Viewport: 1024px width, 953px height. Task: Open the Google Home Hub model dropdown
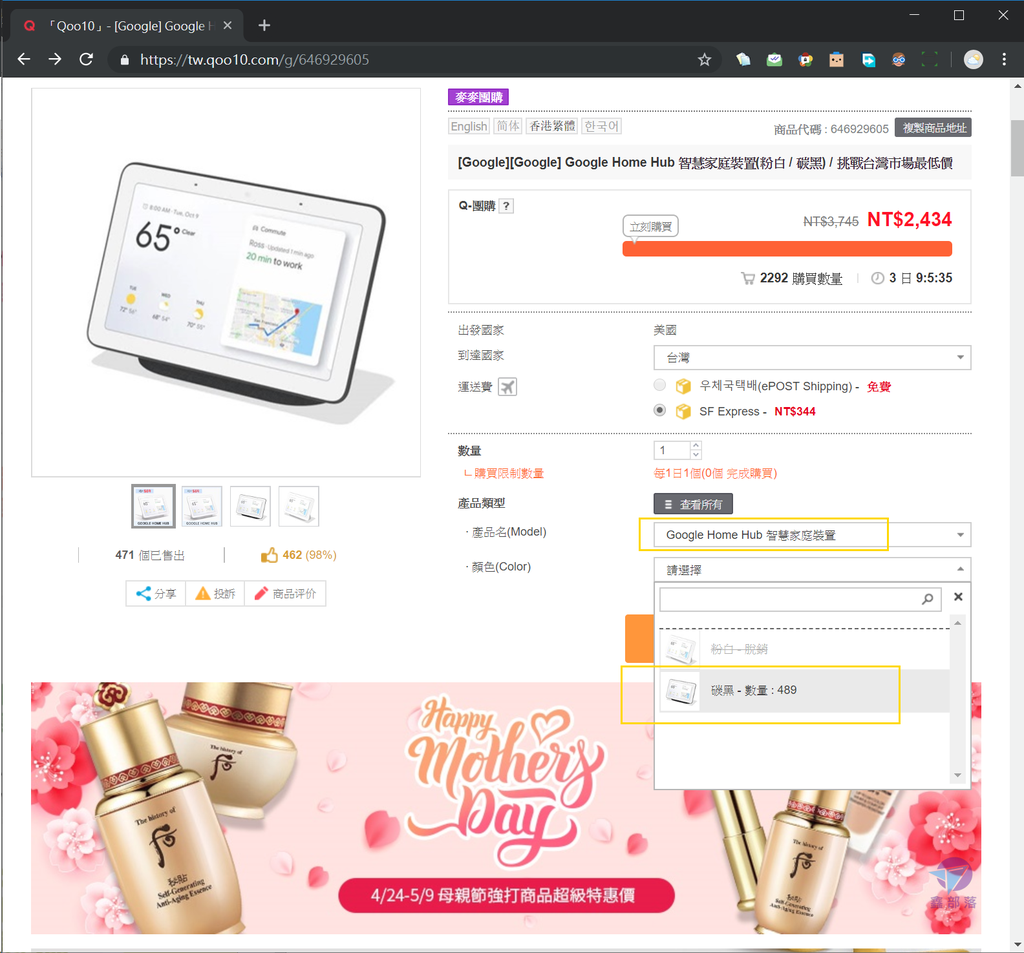[812, 535]
